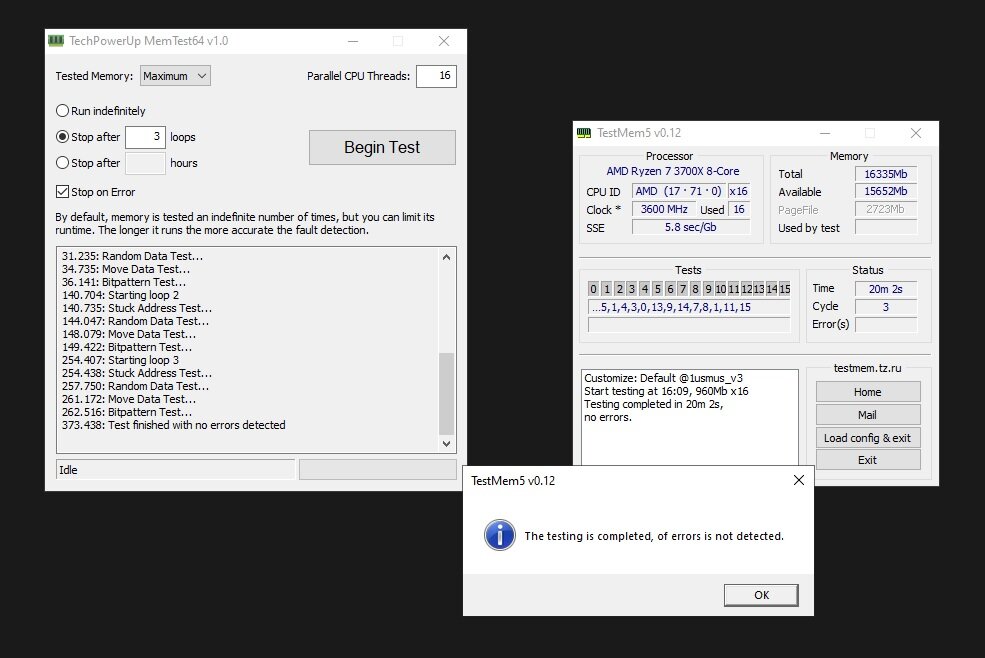Click the Available memory '15652Mb' value
Image resolution: width=985 pixels, height=658 pixels.
tap(885, 191)
